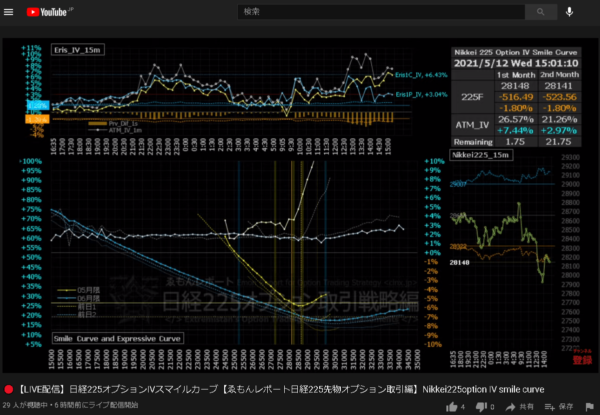Click the 2nd Month column header
This screenshot has width=600, height=415.
(559, 75)
